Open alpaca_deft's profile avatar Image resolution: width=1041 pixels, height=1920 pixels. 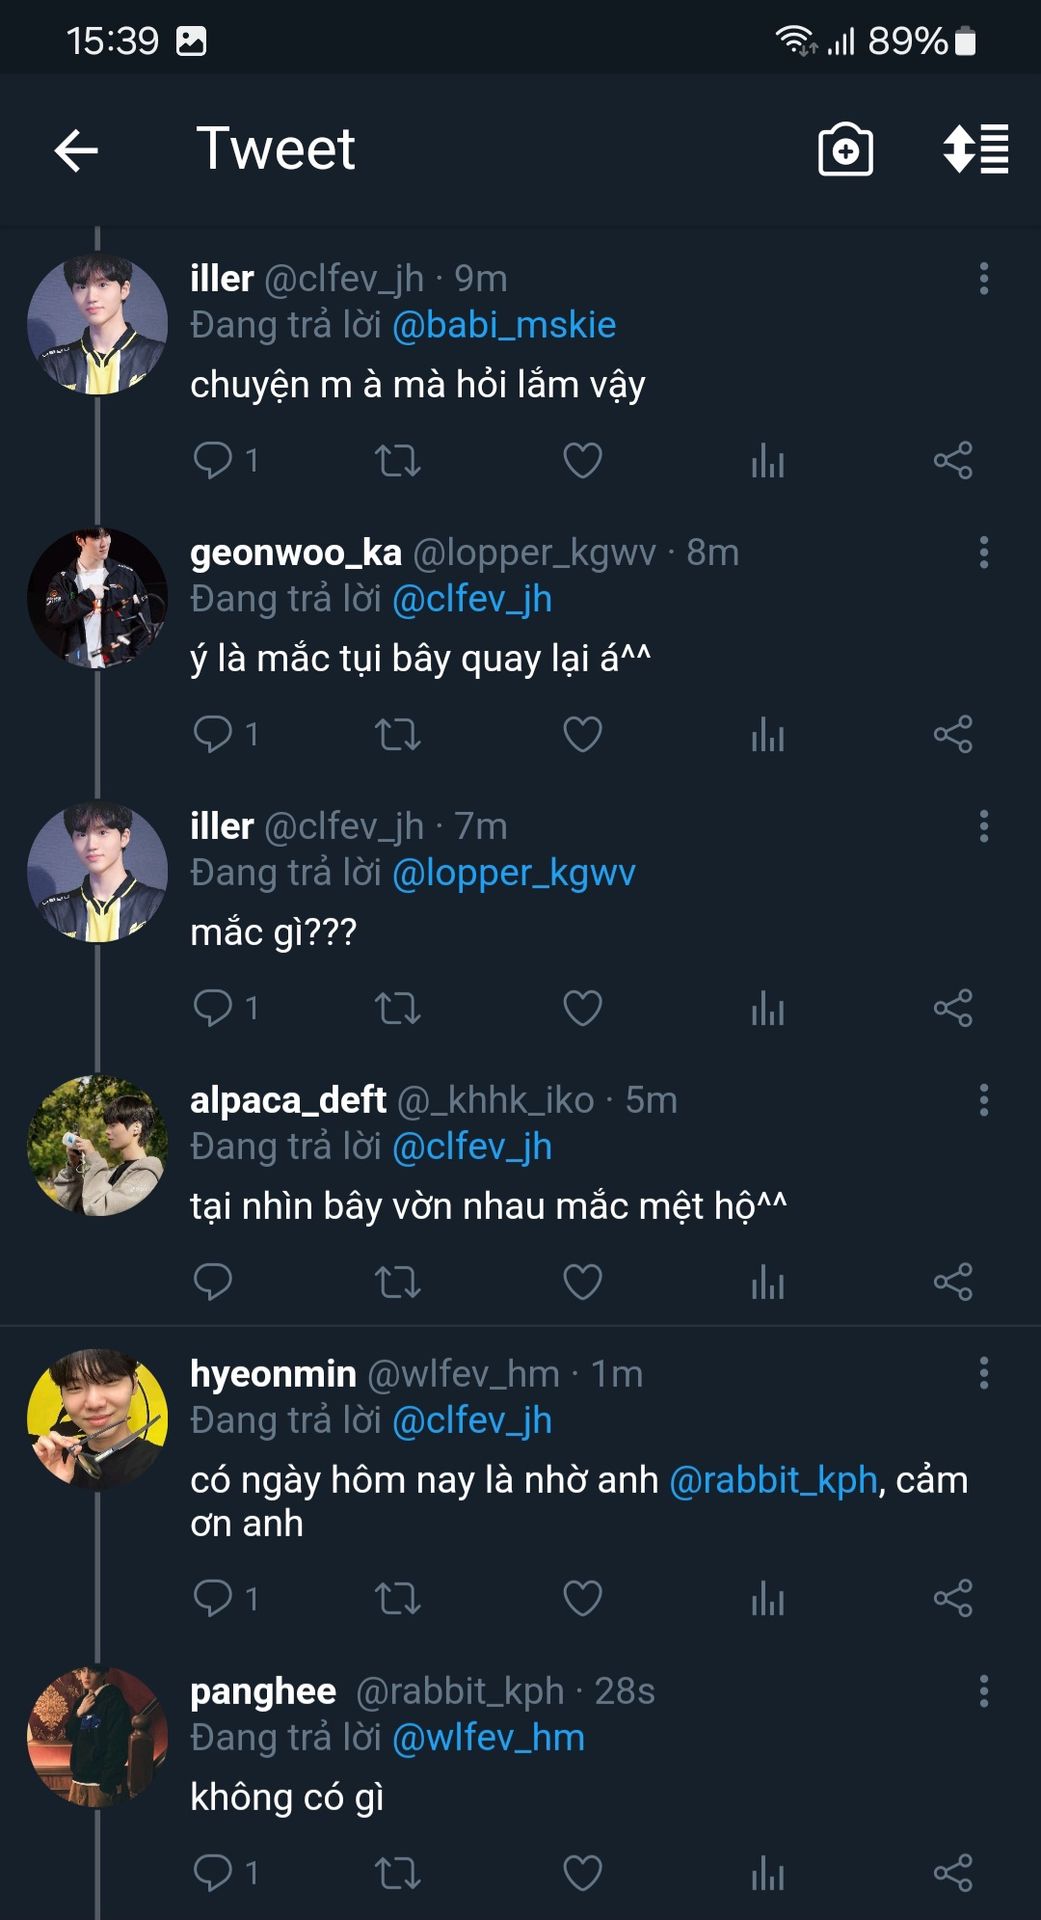pos(97,1146)
